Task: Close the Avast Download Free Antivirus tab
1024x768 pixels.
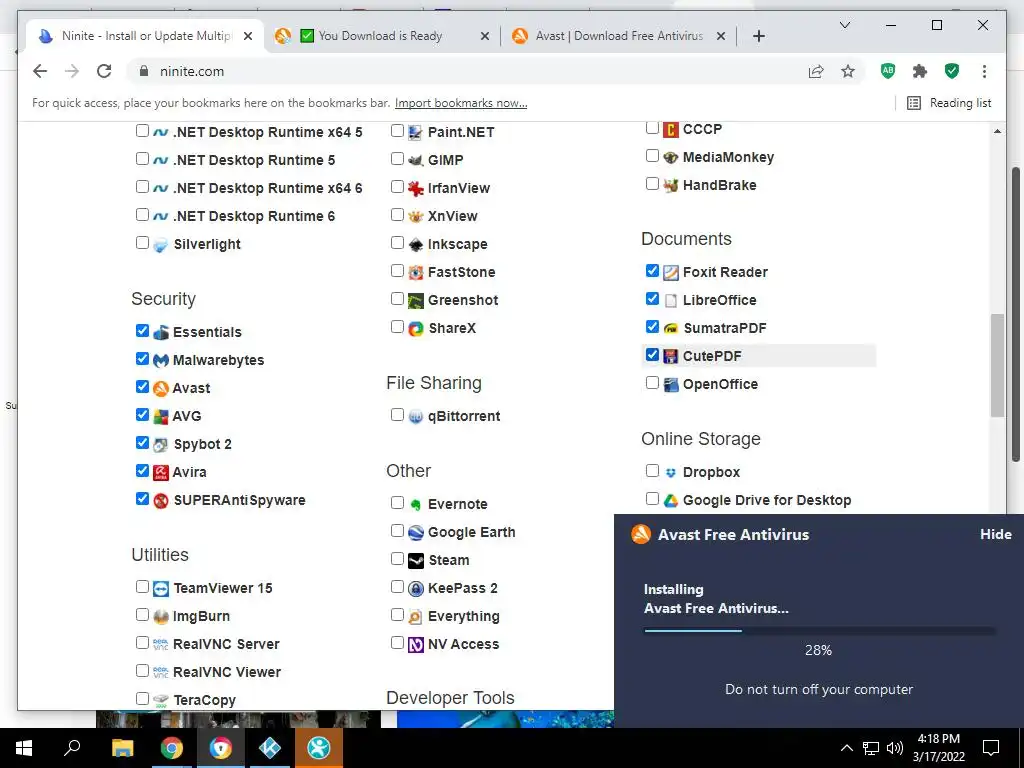Action: click(720, 37)
